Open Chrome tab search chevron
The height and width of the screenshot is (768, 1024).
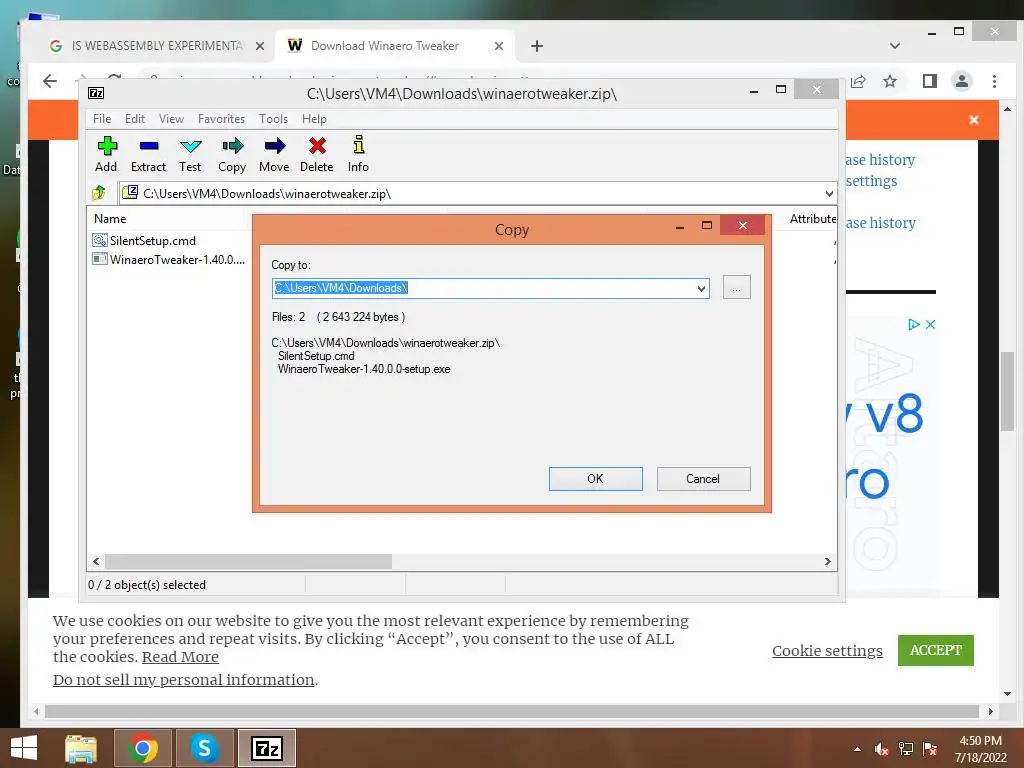pyautogui.click(x=895, y=46)
